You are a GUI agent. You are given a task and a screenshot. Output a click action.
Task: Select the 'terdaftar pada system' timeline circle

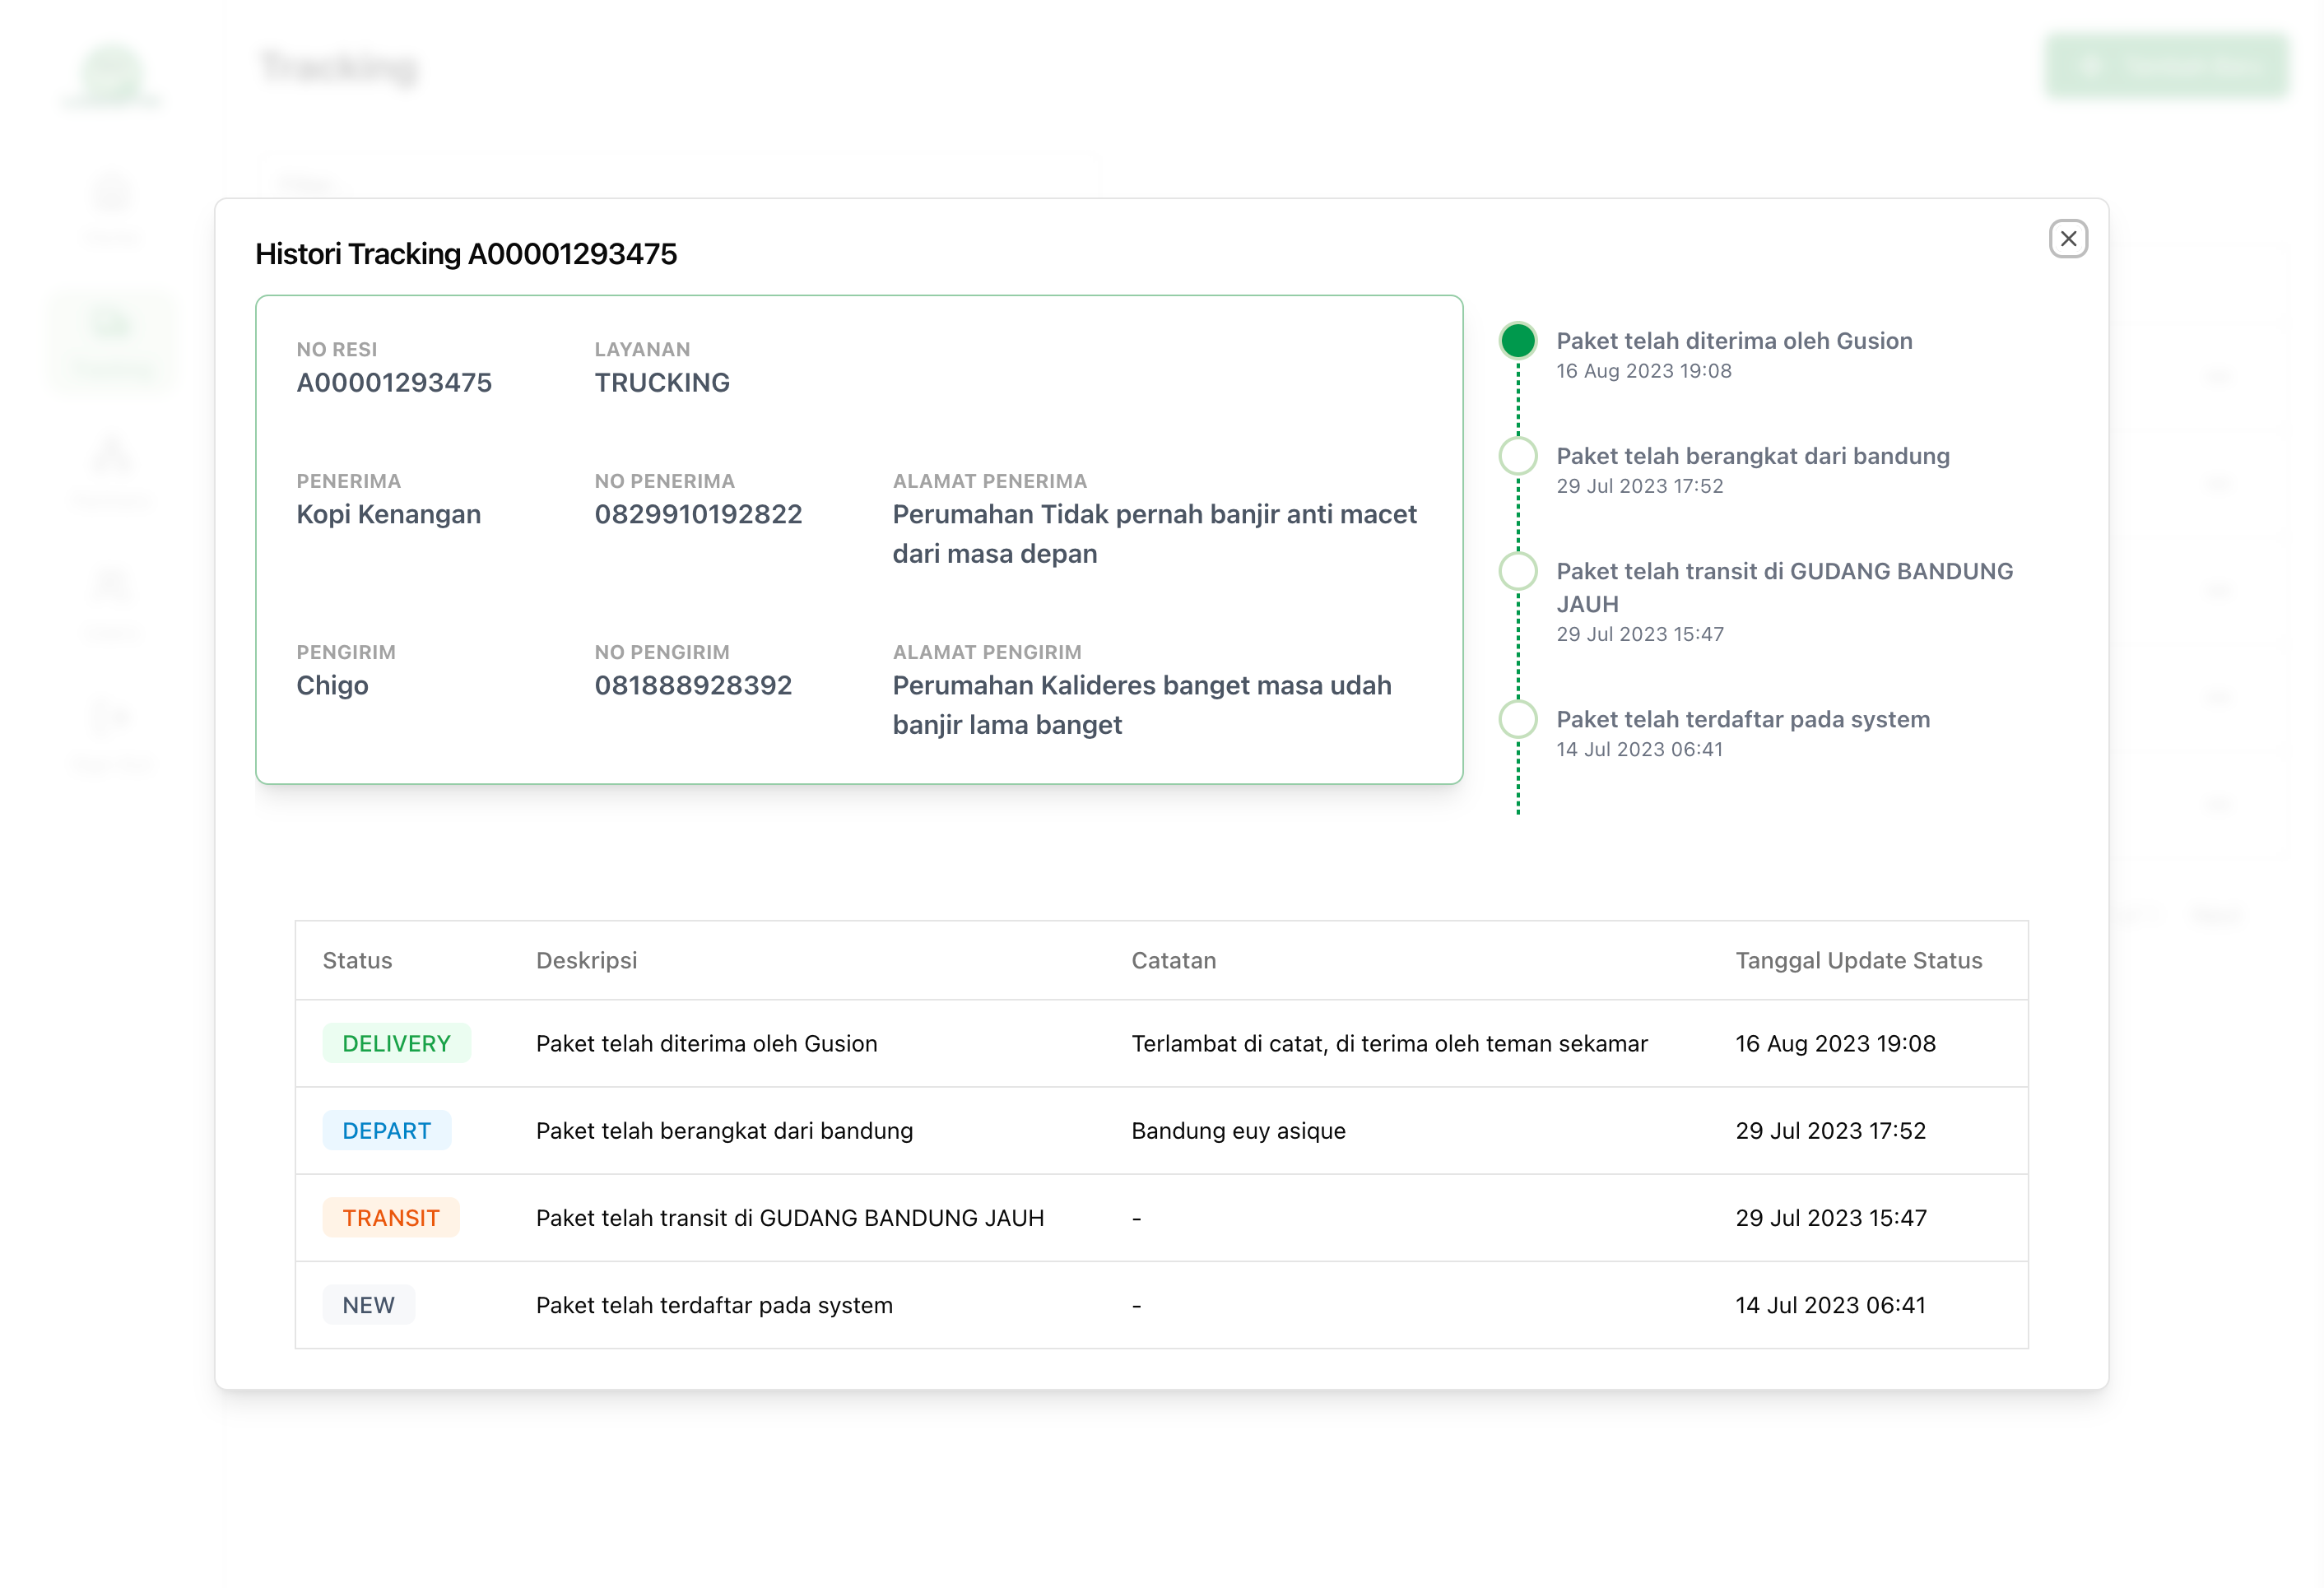point(1517,719)
